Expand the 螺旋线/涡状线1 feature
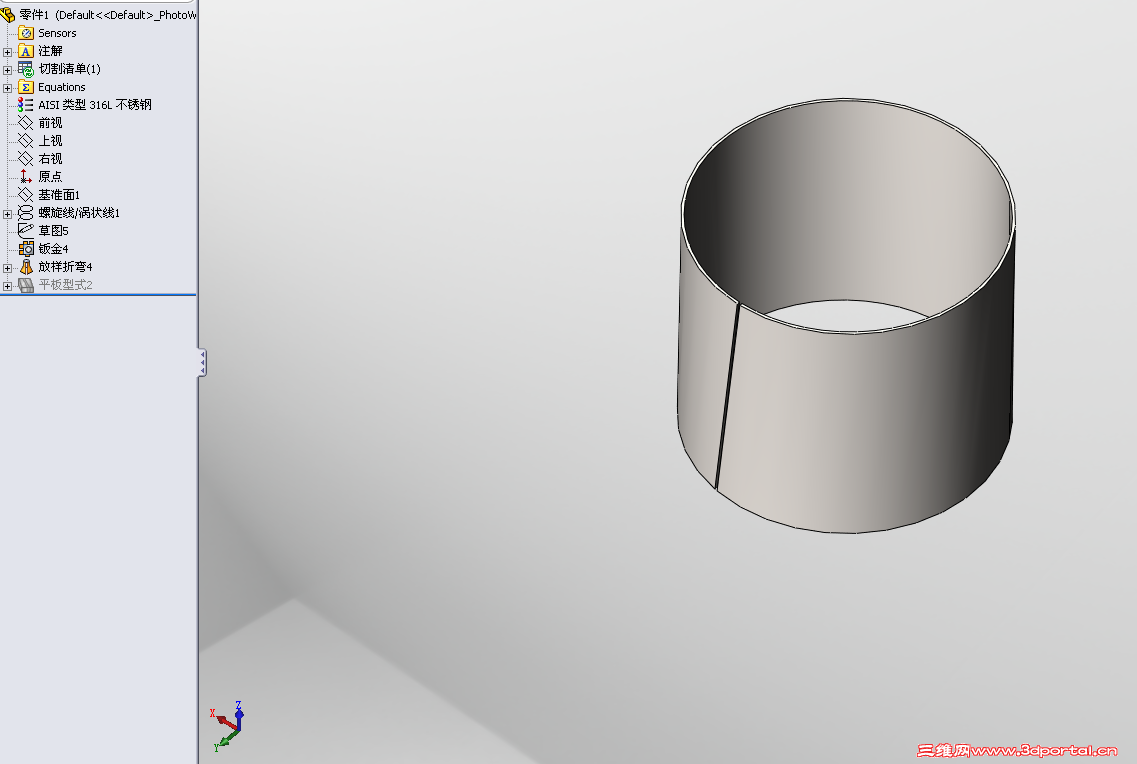The image size is (1137, 764). coord(7,214)
